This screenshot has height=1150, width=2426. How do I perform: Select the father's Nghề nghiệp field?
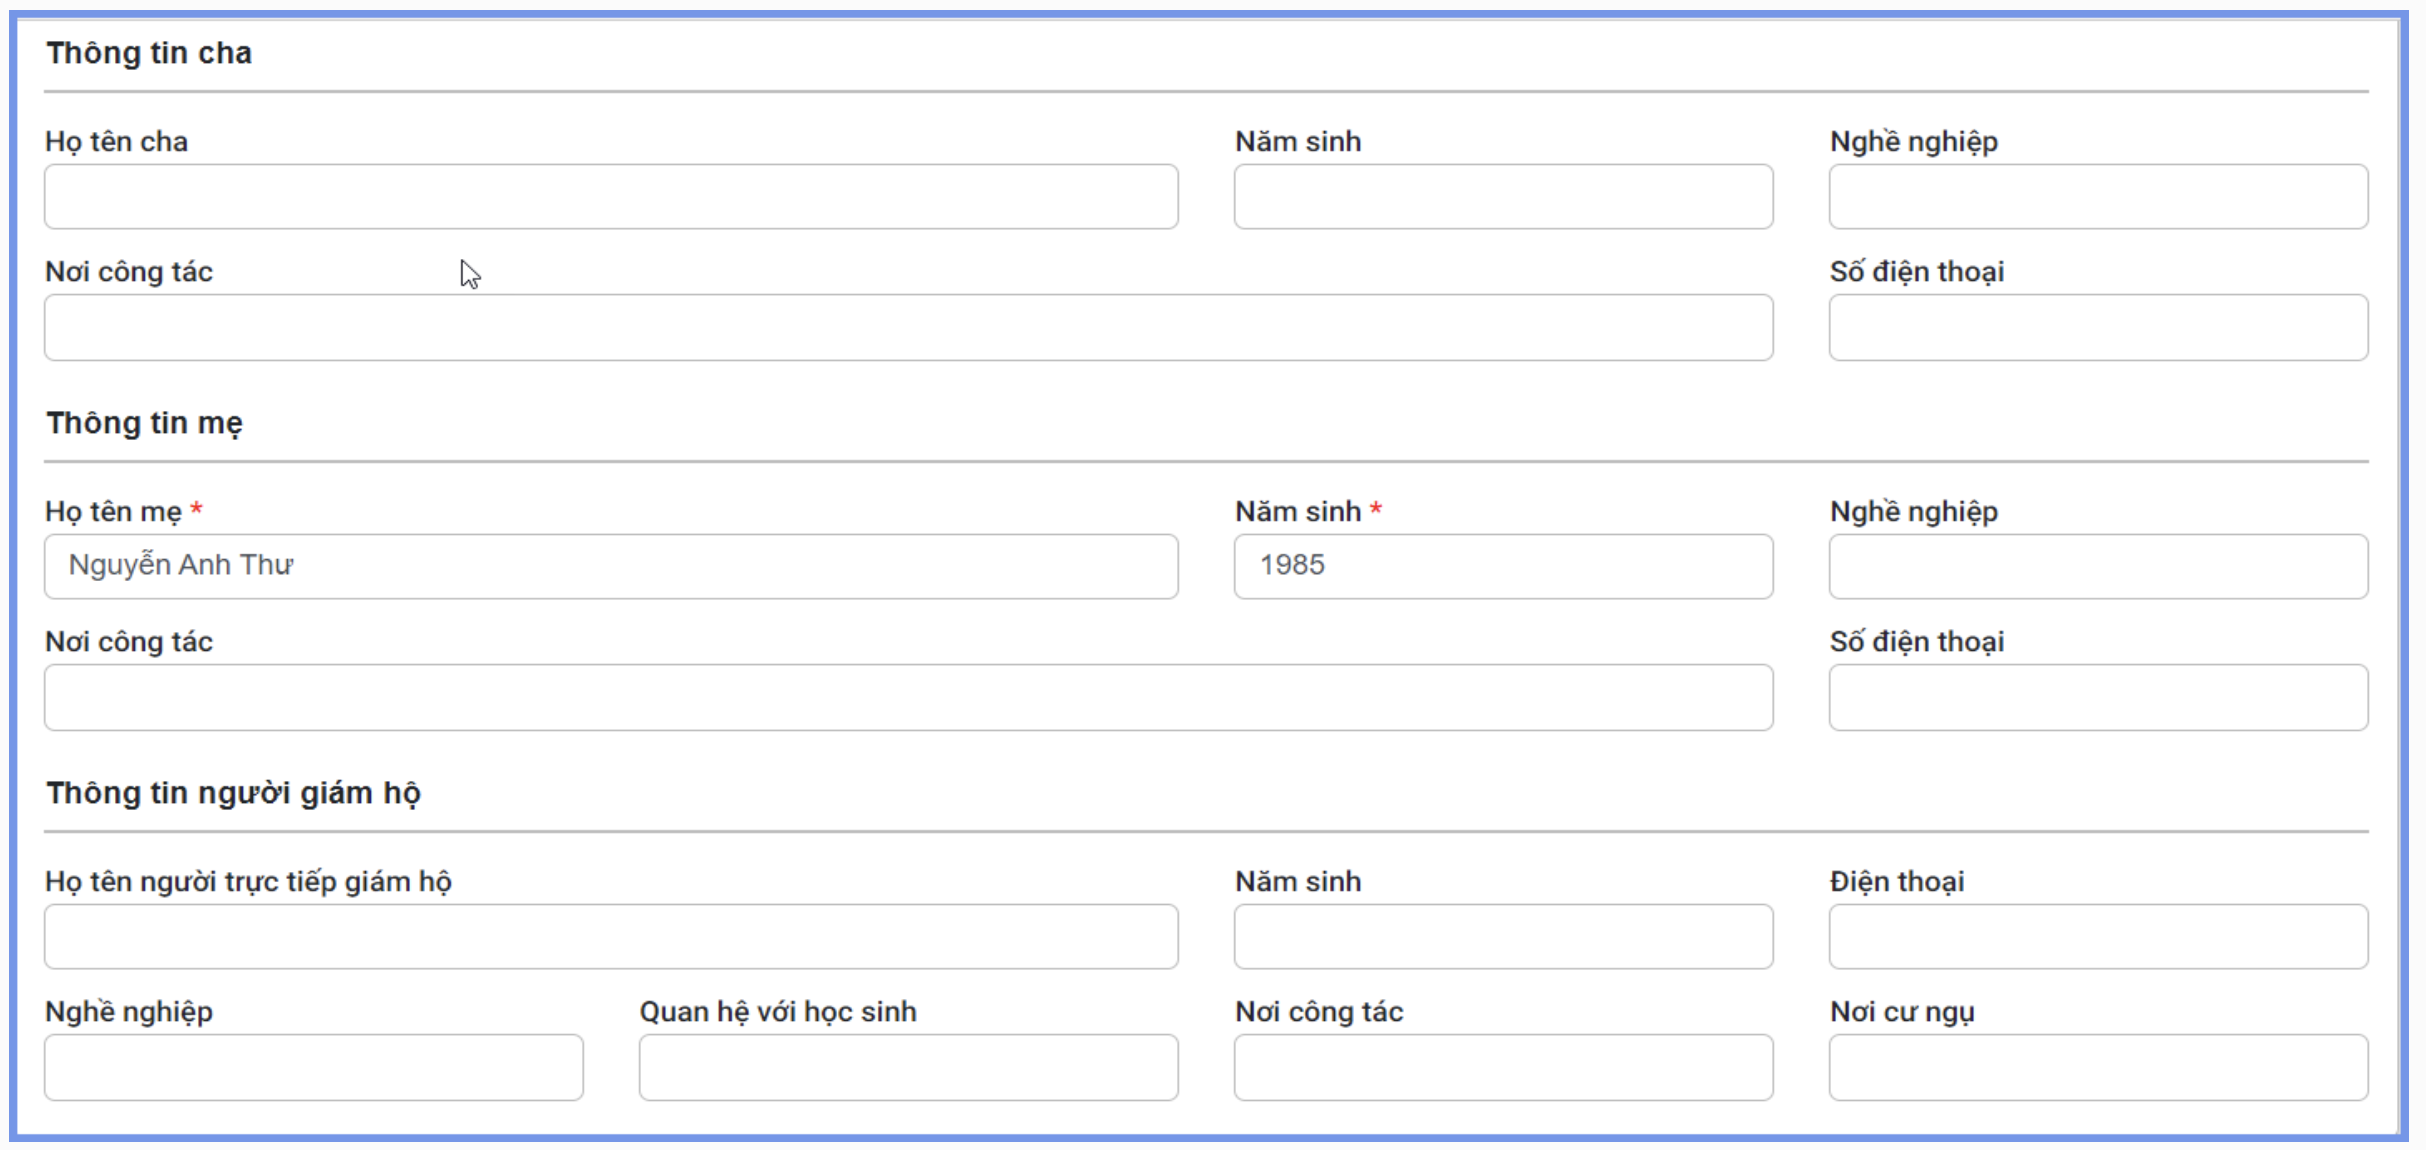[x=2098, y=197]
